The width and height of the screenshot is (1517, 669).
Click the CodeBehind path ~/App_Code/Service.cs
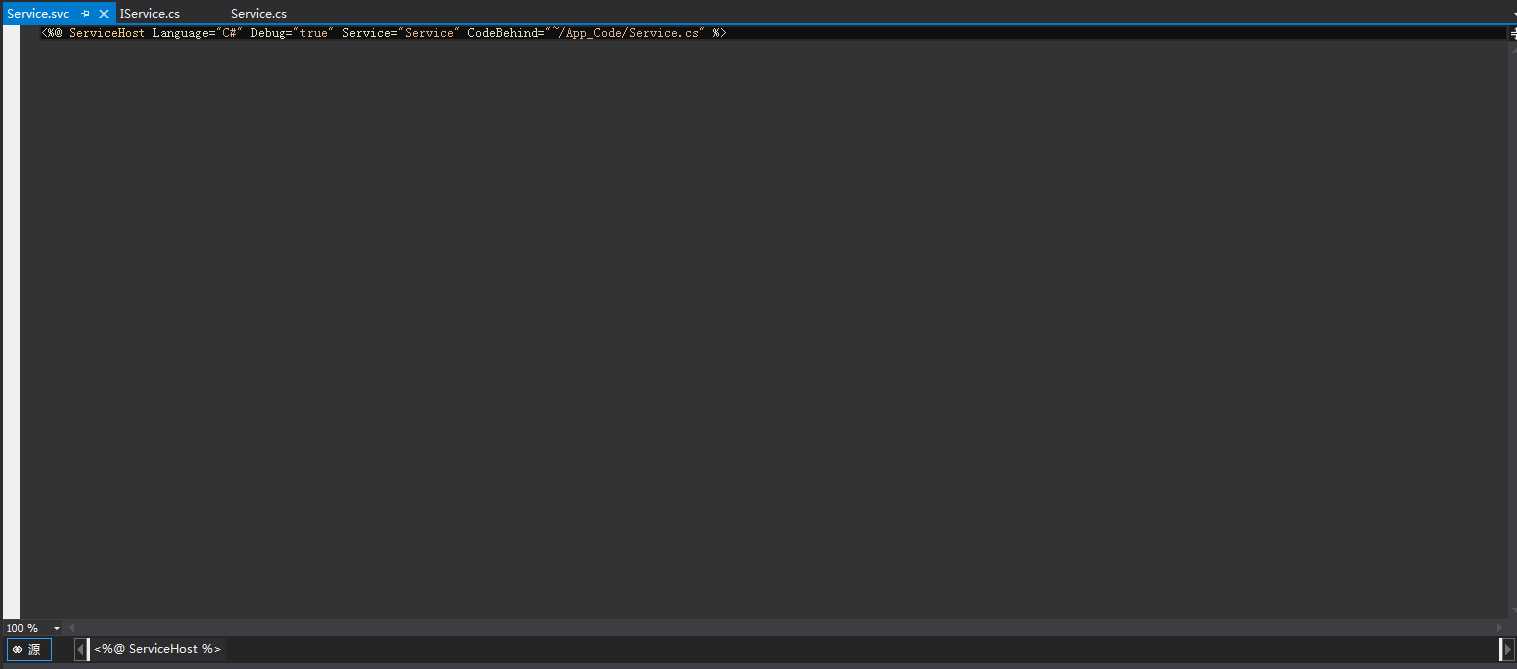pyautogui.click(x=627, y=33)
